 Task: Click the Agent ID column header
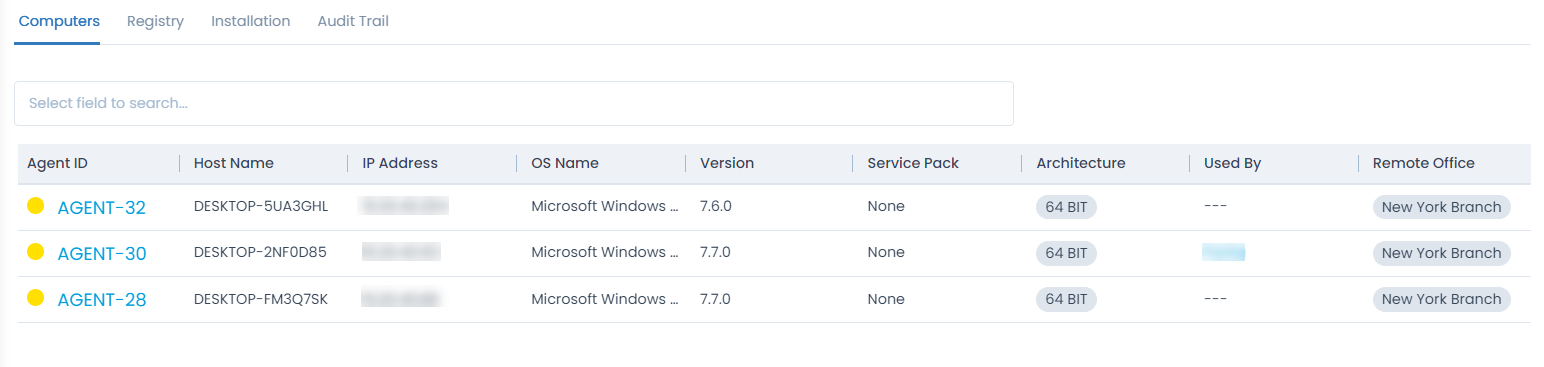(57, 163)
